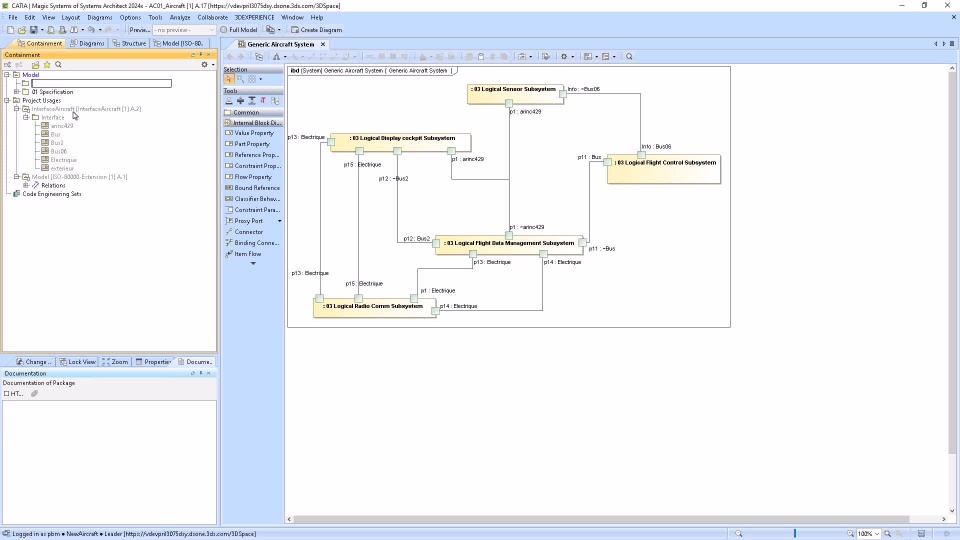Select the Electrique tree item

pos(64,160)
